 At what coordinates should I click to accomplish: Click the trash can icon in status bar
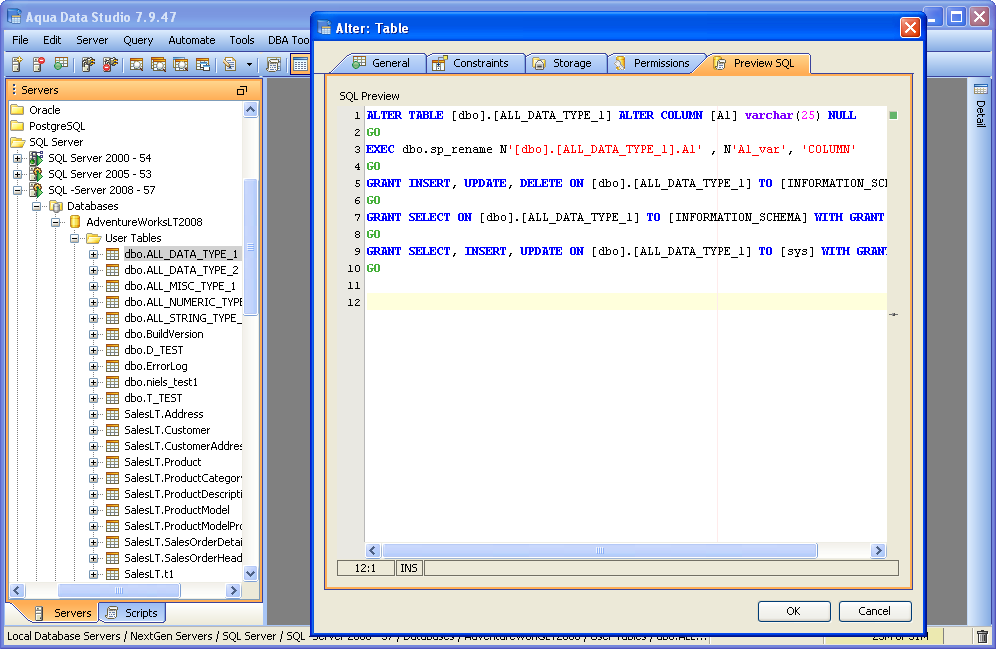[982, 636]
